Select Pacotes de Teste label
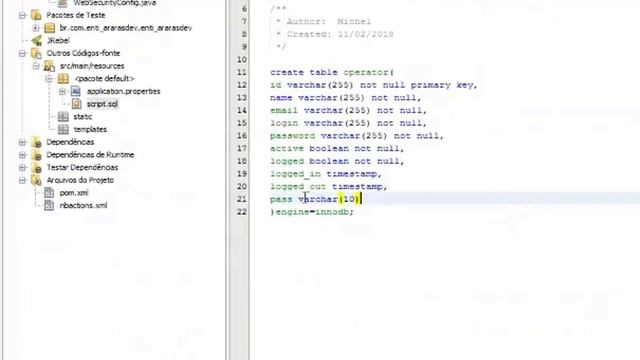Image resolution: width=640 pixels, height=360 pixels. click(x=76, y=15)
